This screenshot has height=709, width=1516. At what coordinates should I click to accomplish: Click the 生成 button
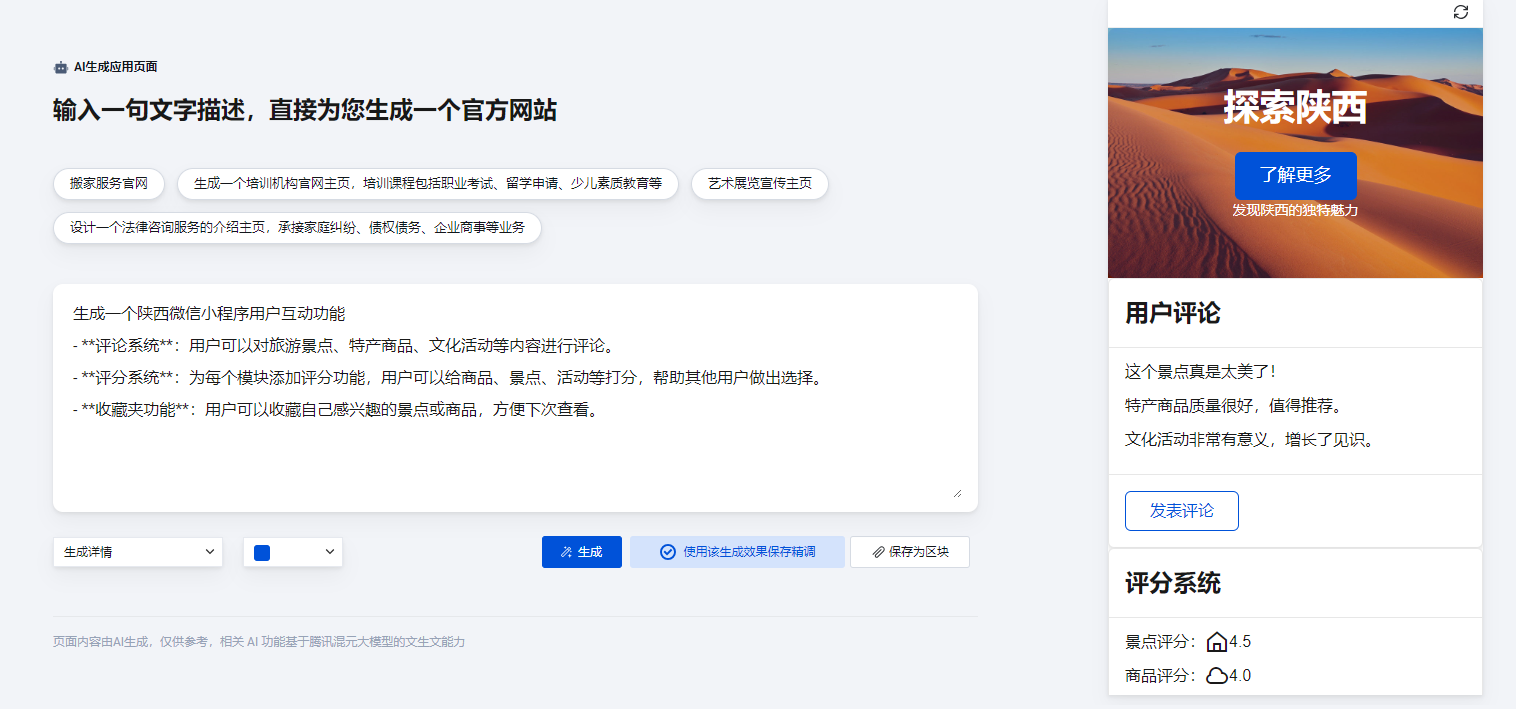582,552
